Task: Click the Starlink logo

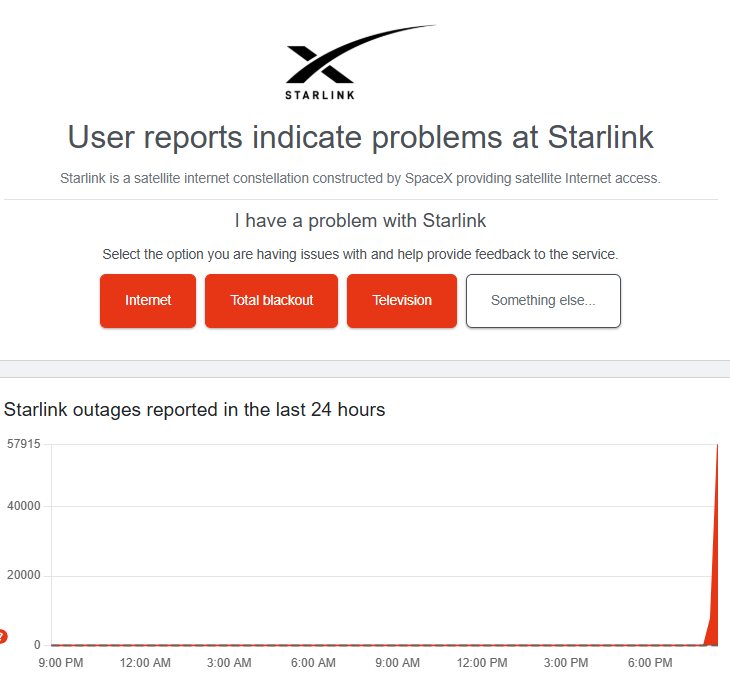Action: (361, 62)
